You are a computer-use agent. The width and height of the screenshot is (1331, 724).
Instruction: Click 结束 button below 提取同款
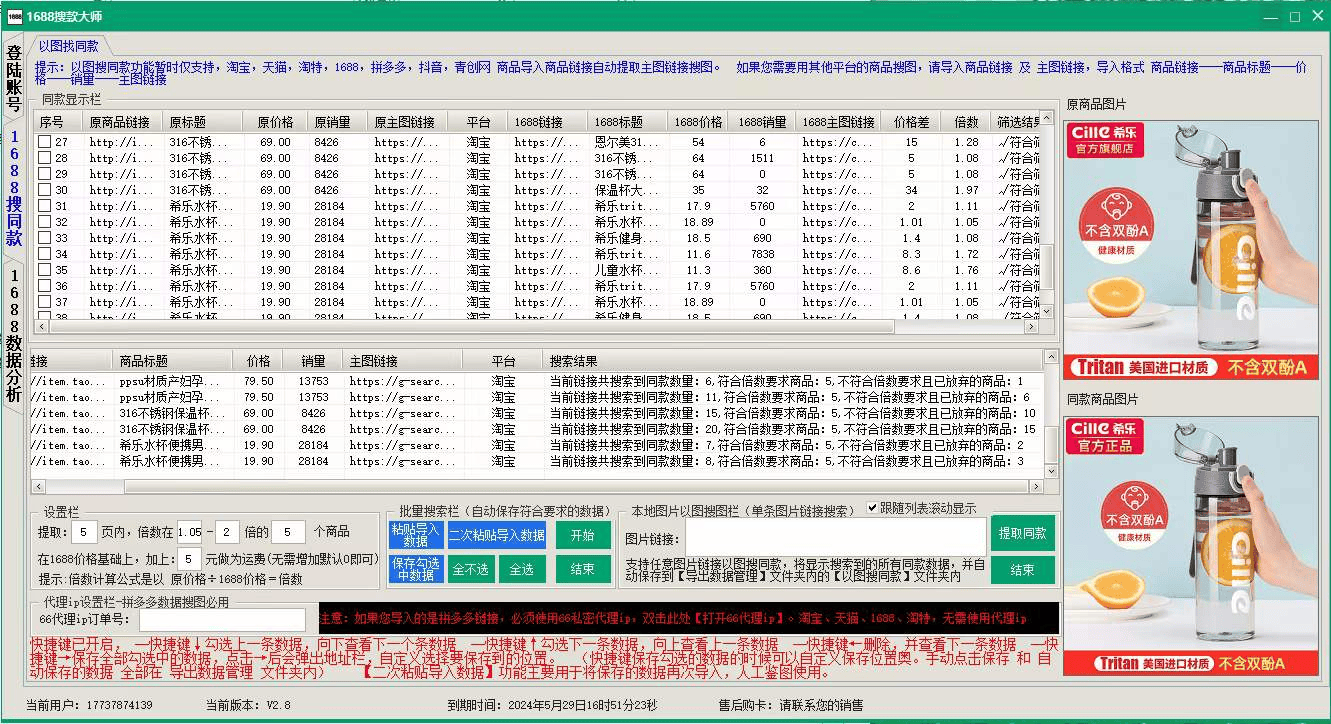1023,570
